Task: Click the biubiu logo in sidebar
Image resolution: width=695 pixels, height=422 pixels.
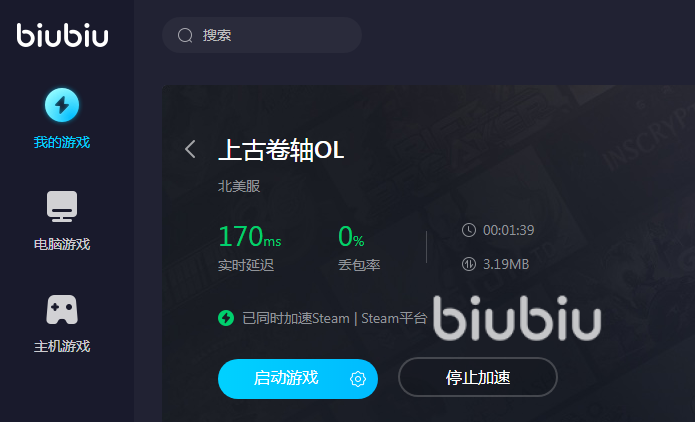Action: tap(62, 35)
